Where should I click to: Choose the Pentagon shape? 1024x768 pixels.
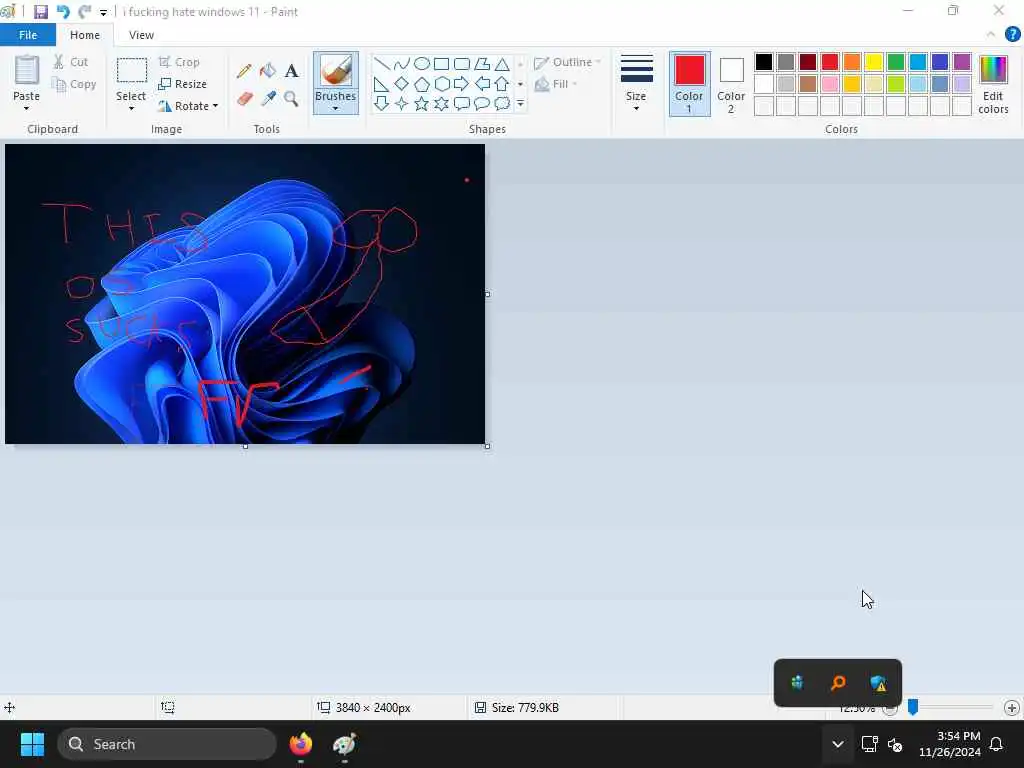point(422,84)
